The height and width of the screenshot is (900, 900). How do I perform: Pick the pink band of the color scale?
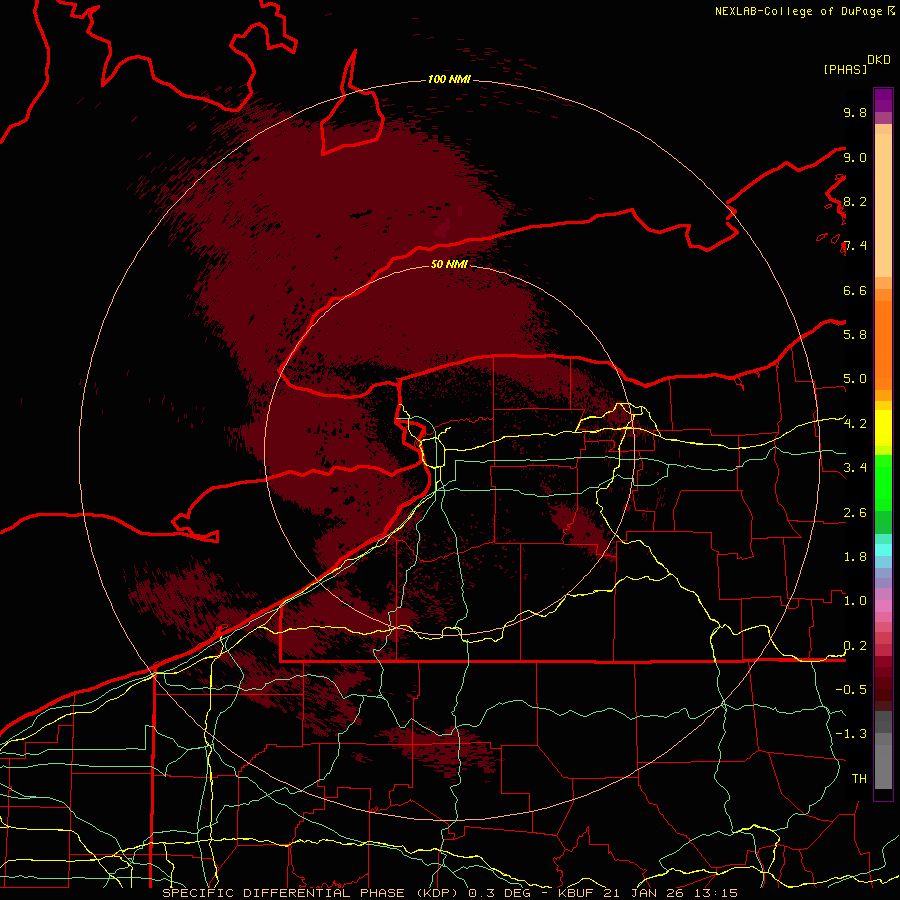coord(883,606)
